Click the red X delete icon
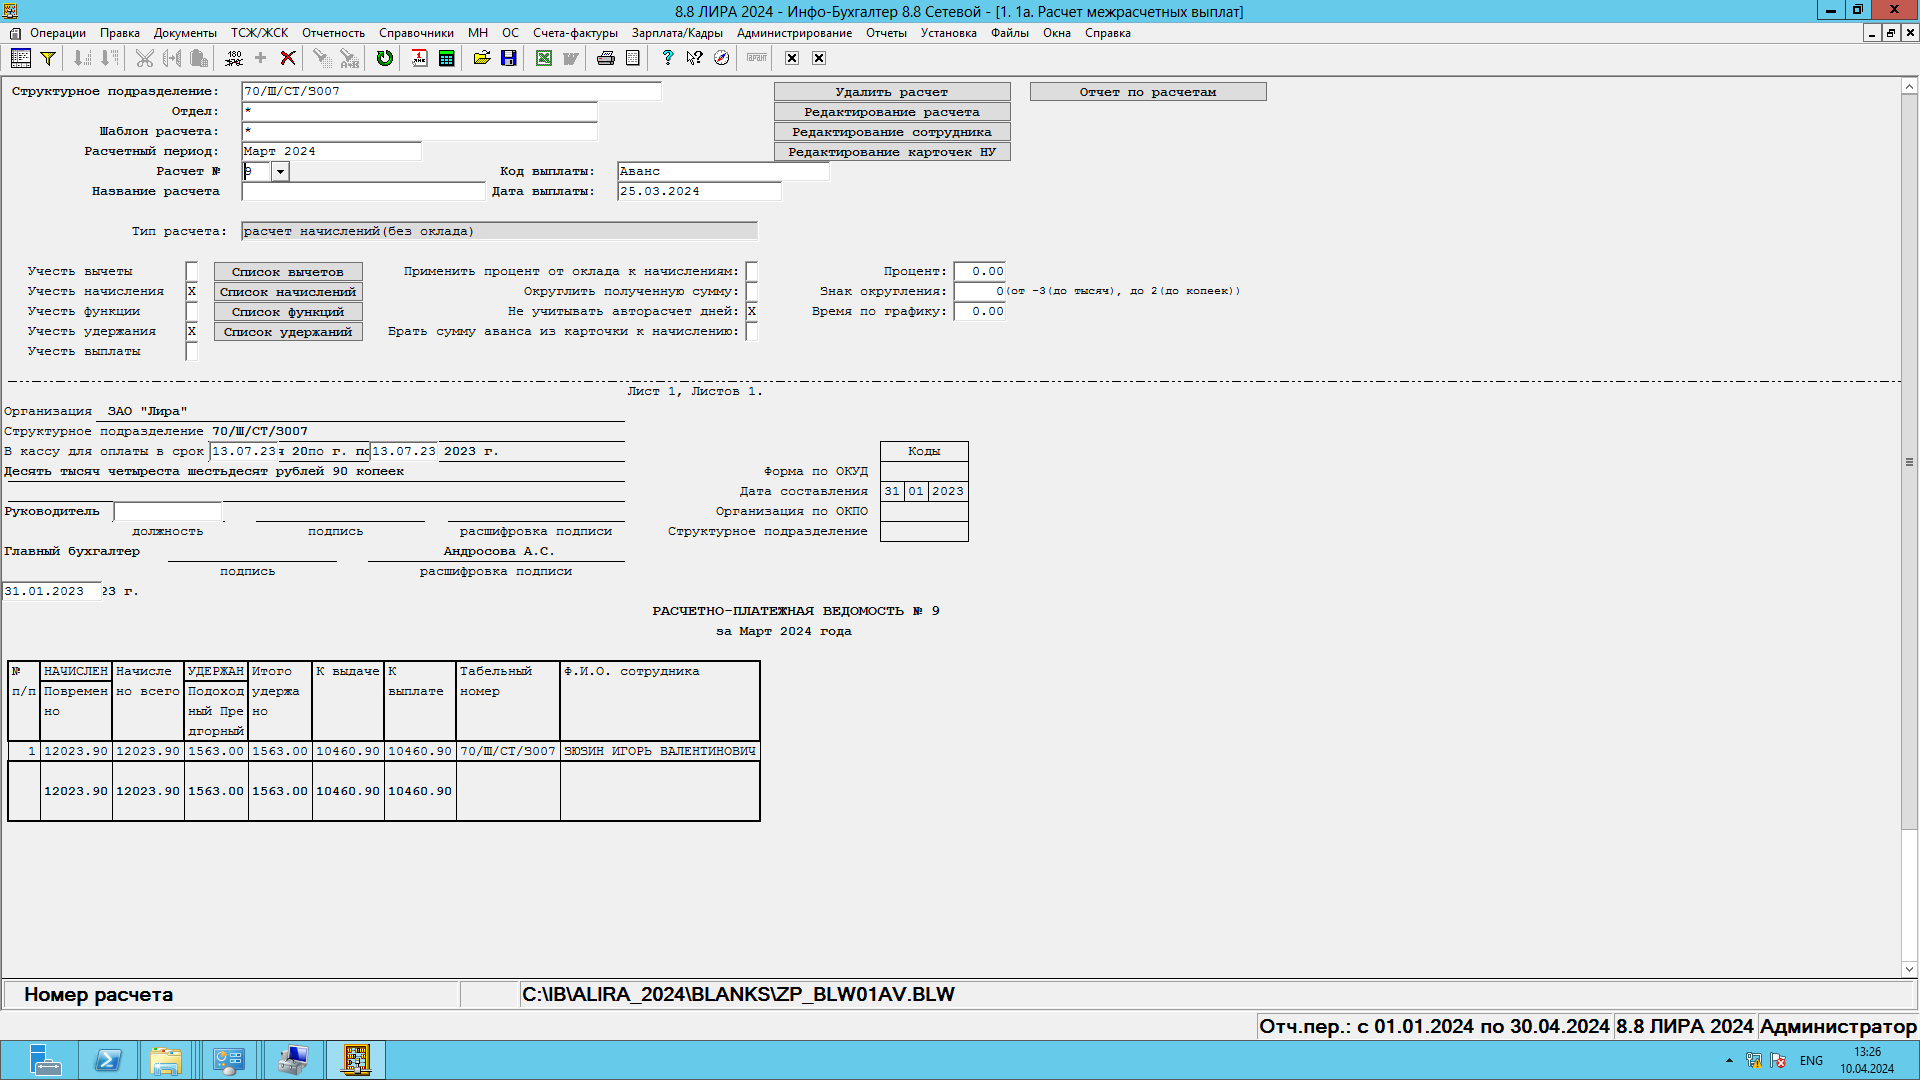 tap(288, 58)
